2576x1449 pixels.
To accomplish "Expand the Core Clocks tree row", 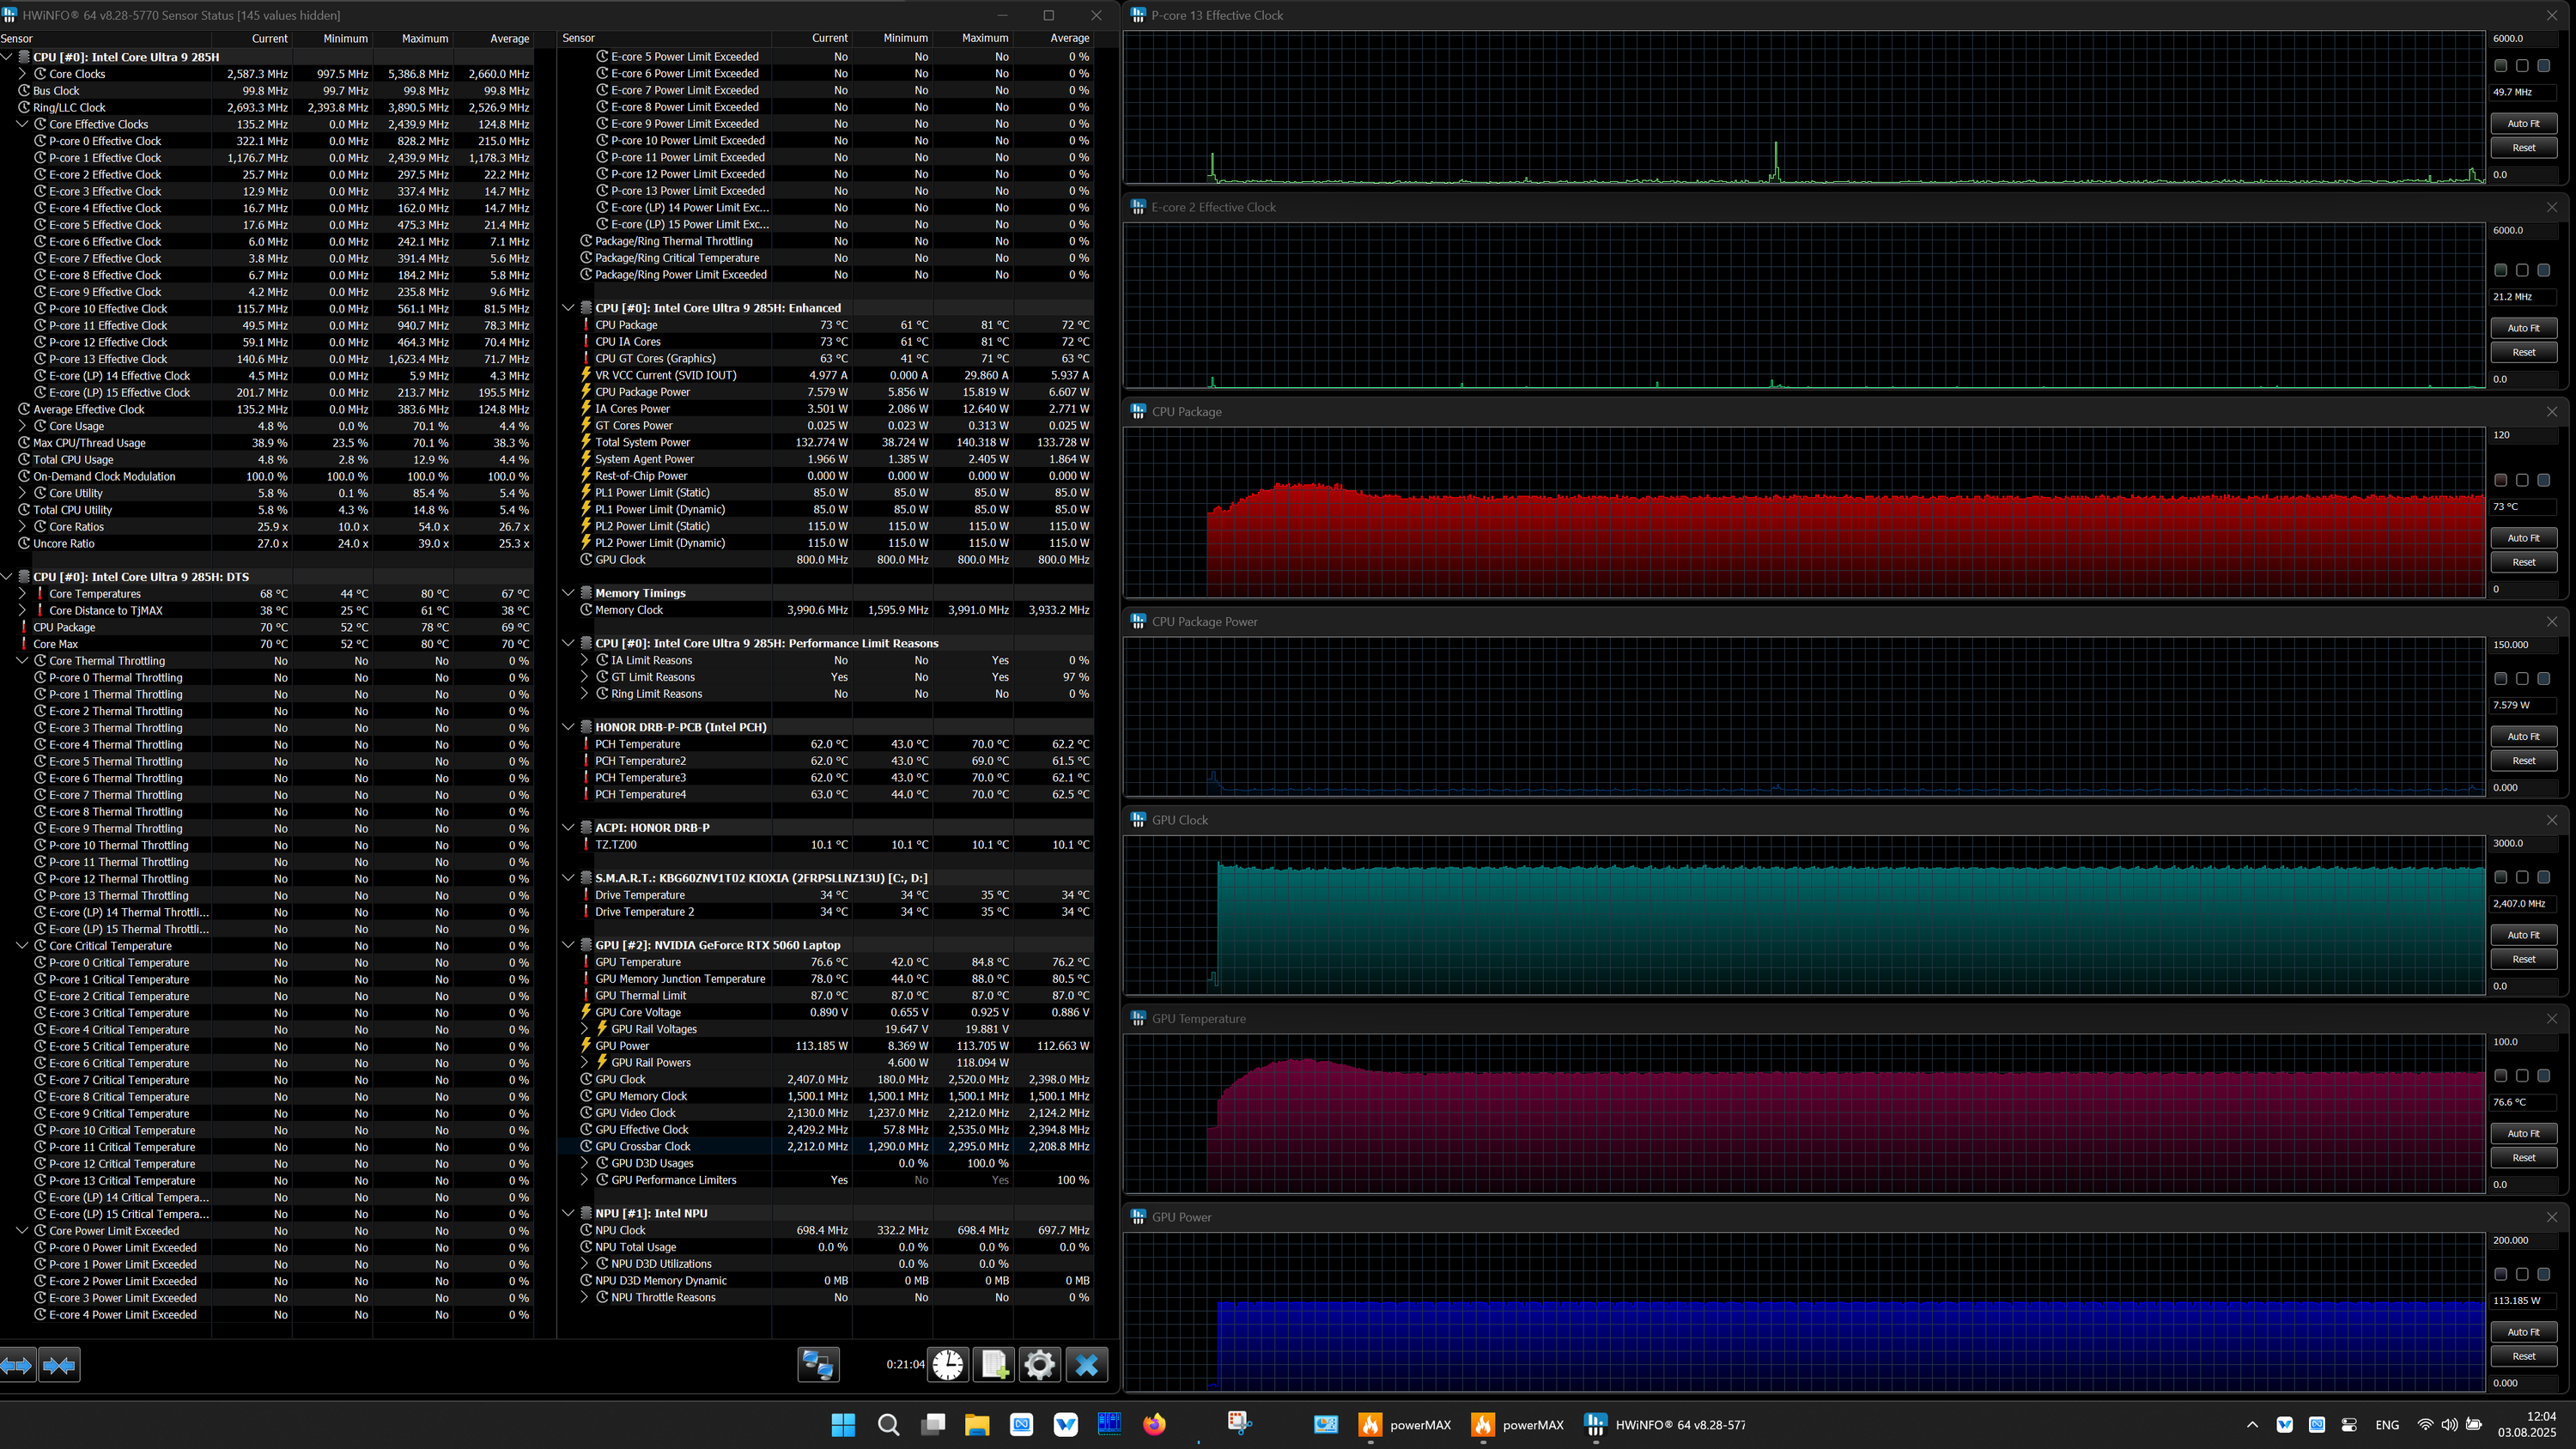I will (x=23, y=74).
